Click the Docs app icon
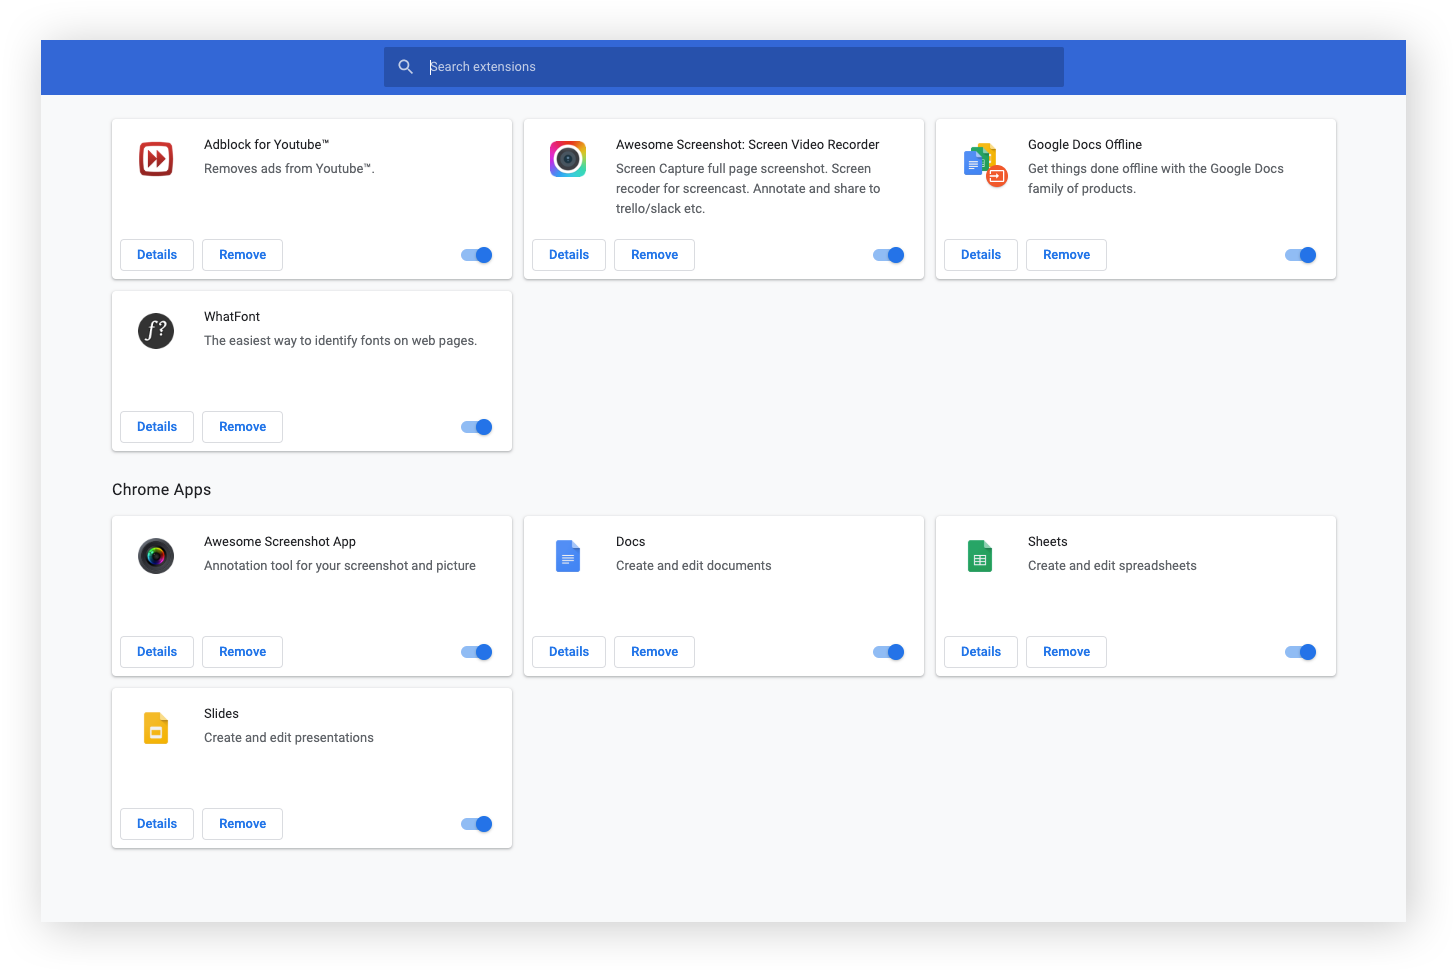The width and height of the screenshot is (1453, 970). [x=568, y=555]
